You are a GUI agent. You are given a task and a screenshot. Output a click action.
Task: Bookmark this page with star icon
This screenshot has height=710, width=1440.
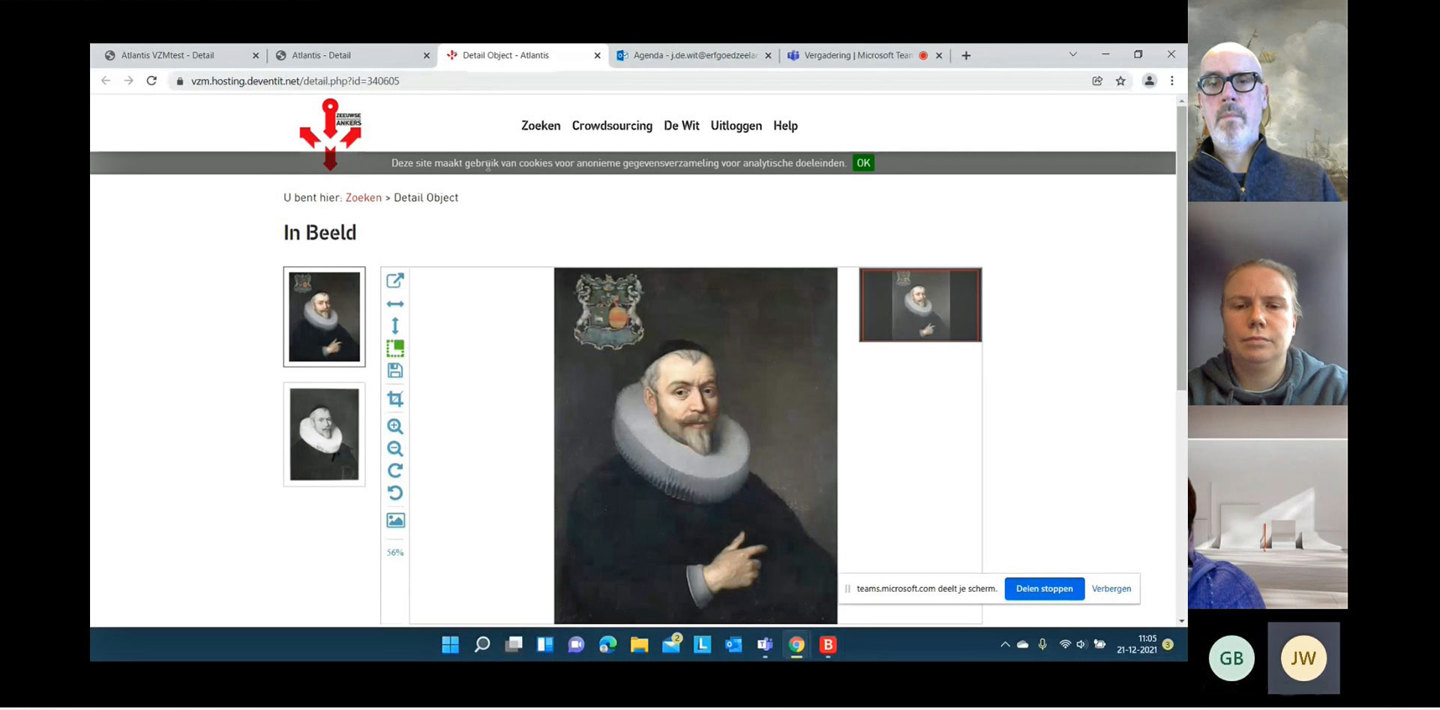tap(1121, 81)
